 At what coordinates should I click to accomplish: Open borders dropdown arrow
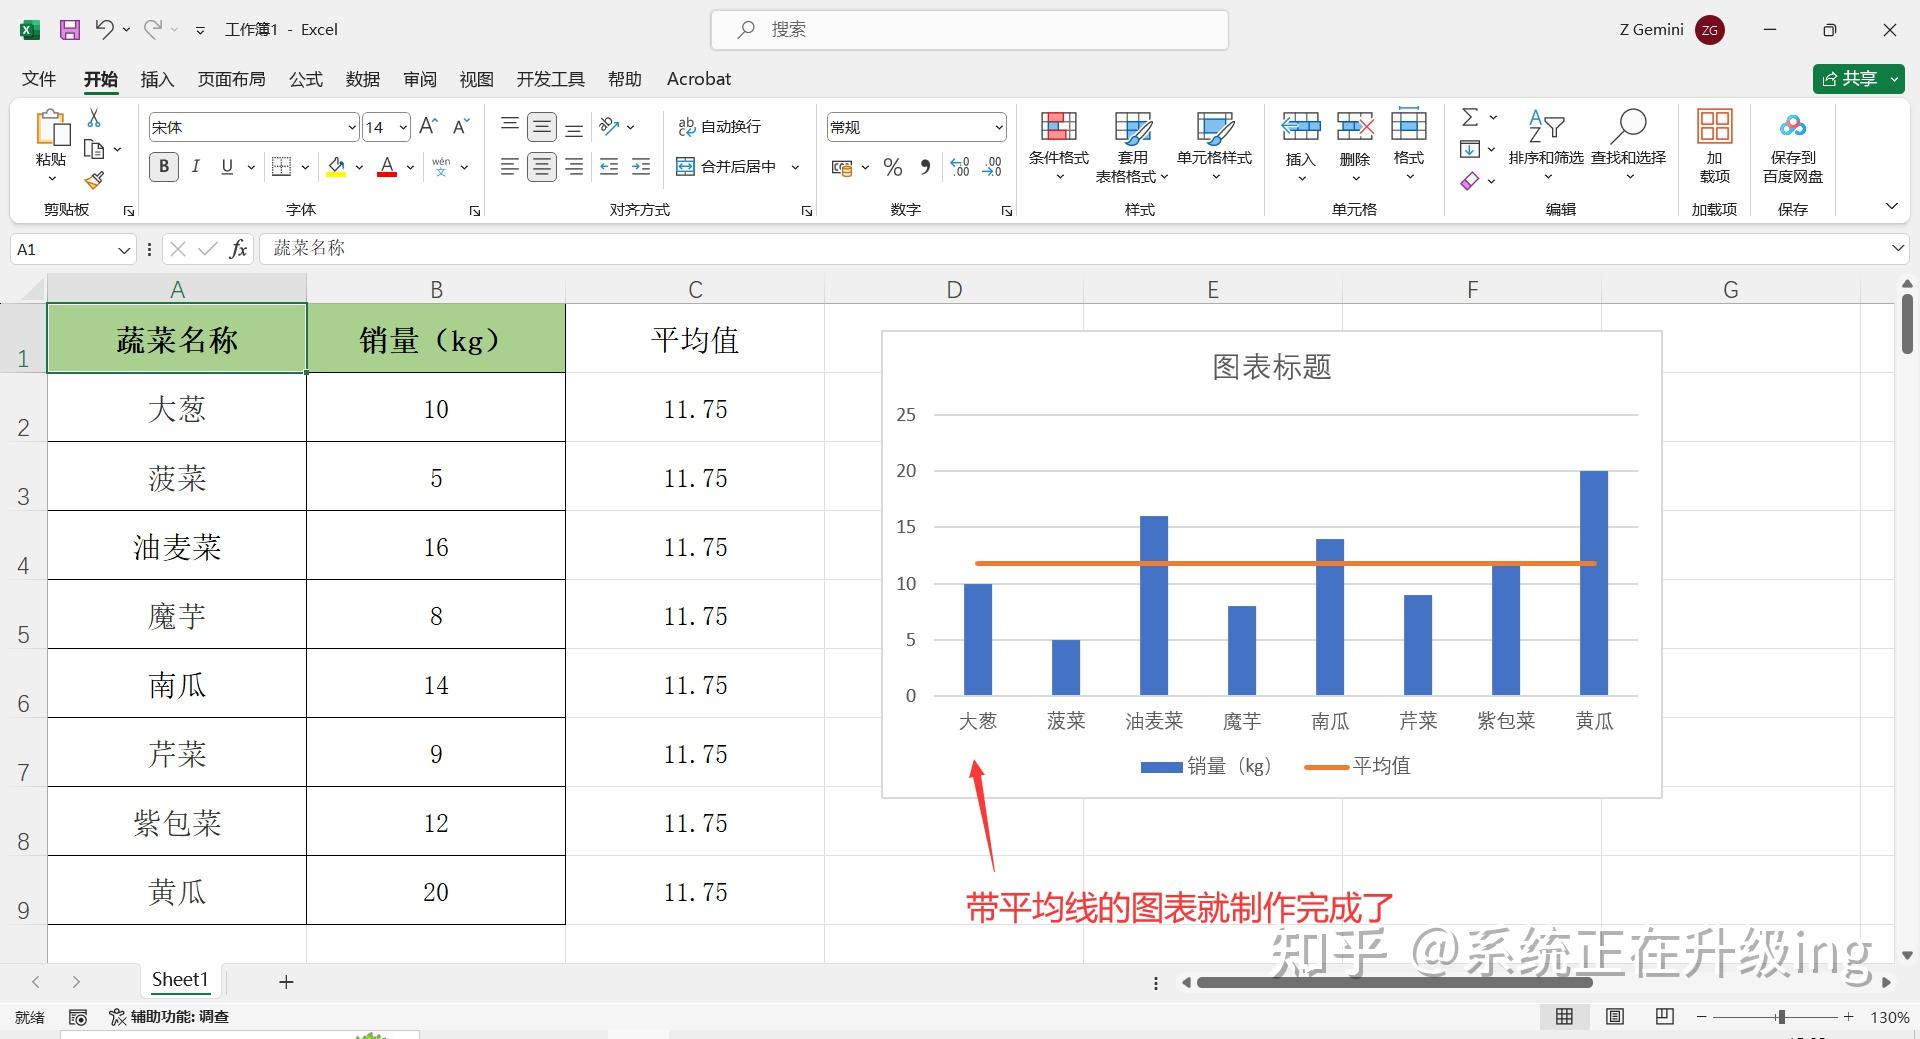[x=305, y=167]
